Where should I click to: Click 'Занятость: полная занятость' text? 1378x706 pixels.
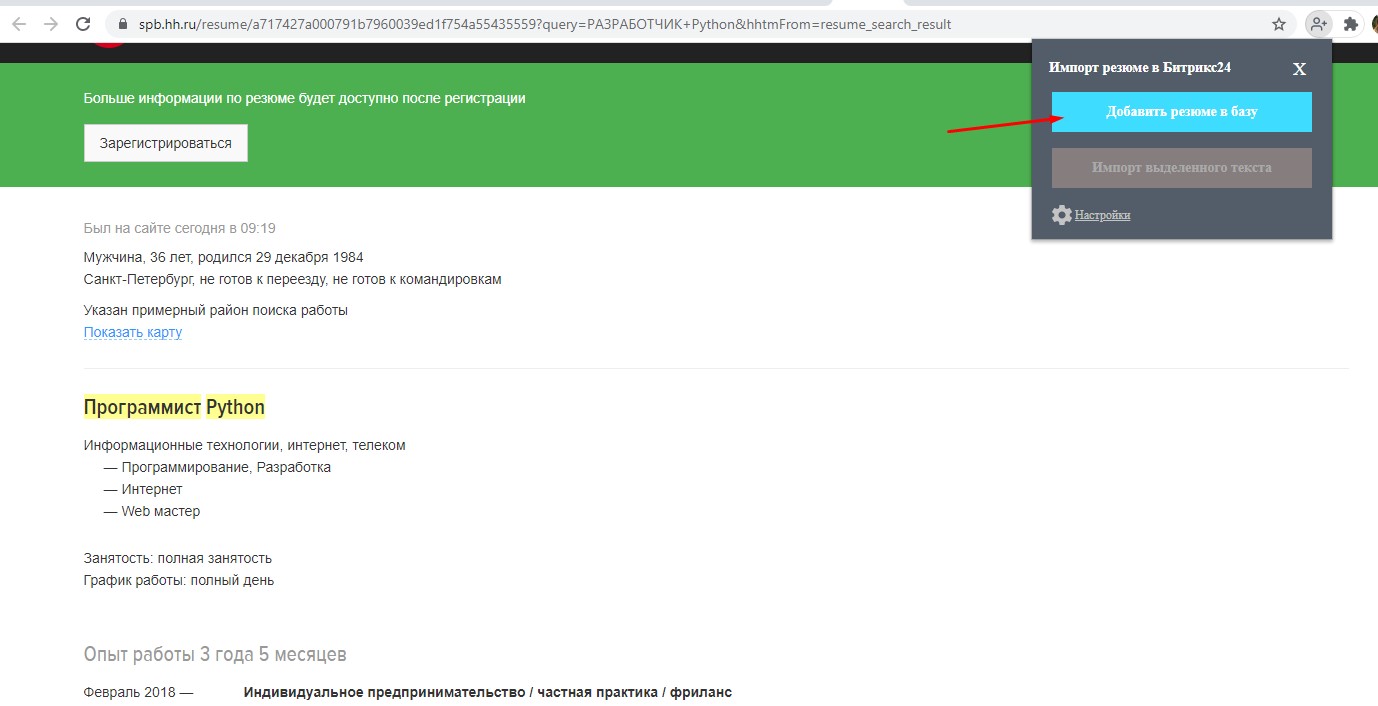point(178,558)
